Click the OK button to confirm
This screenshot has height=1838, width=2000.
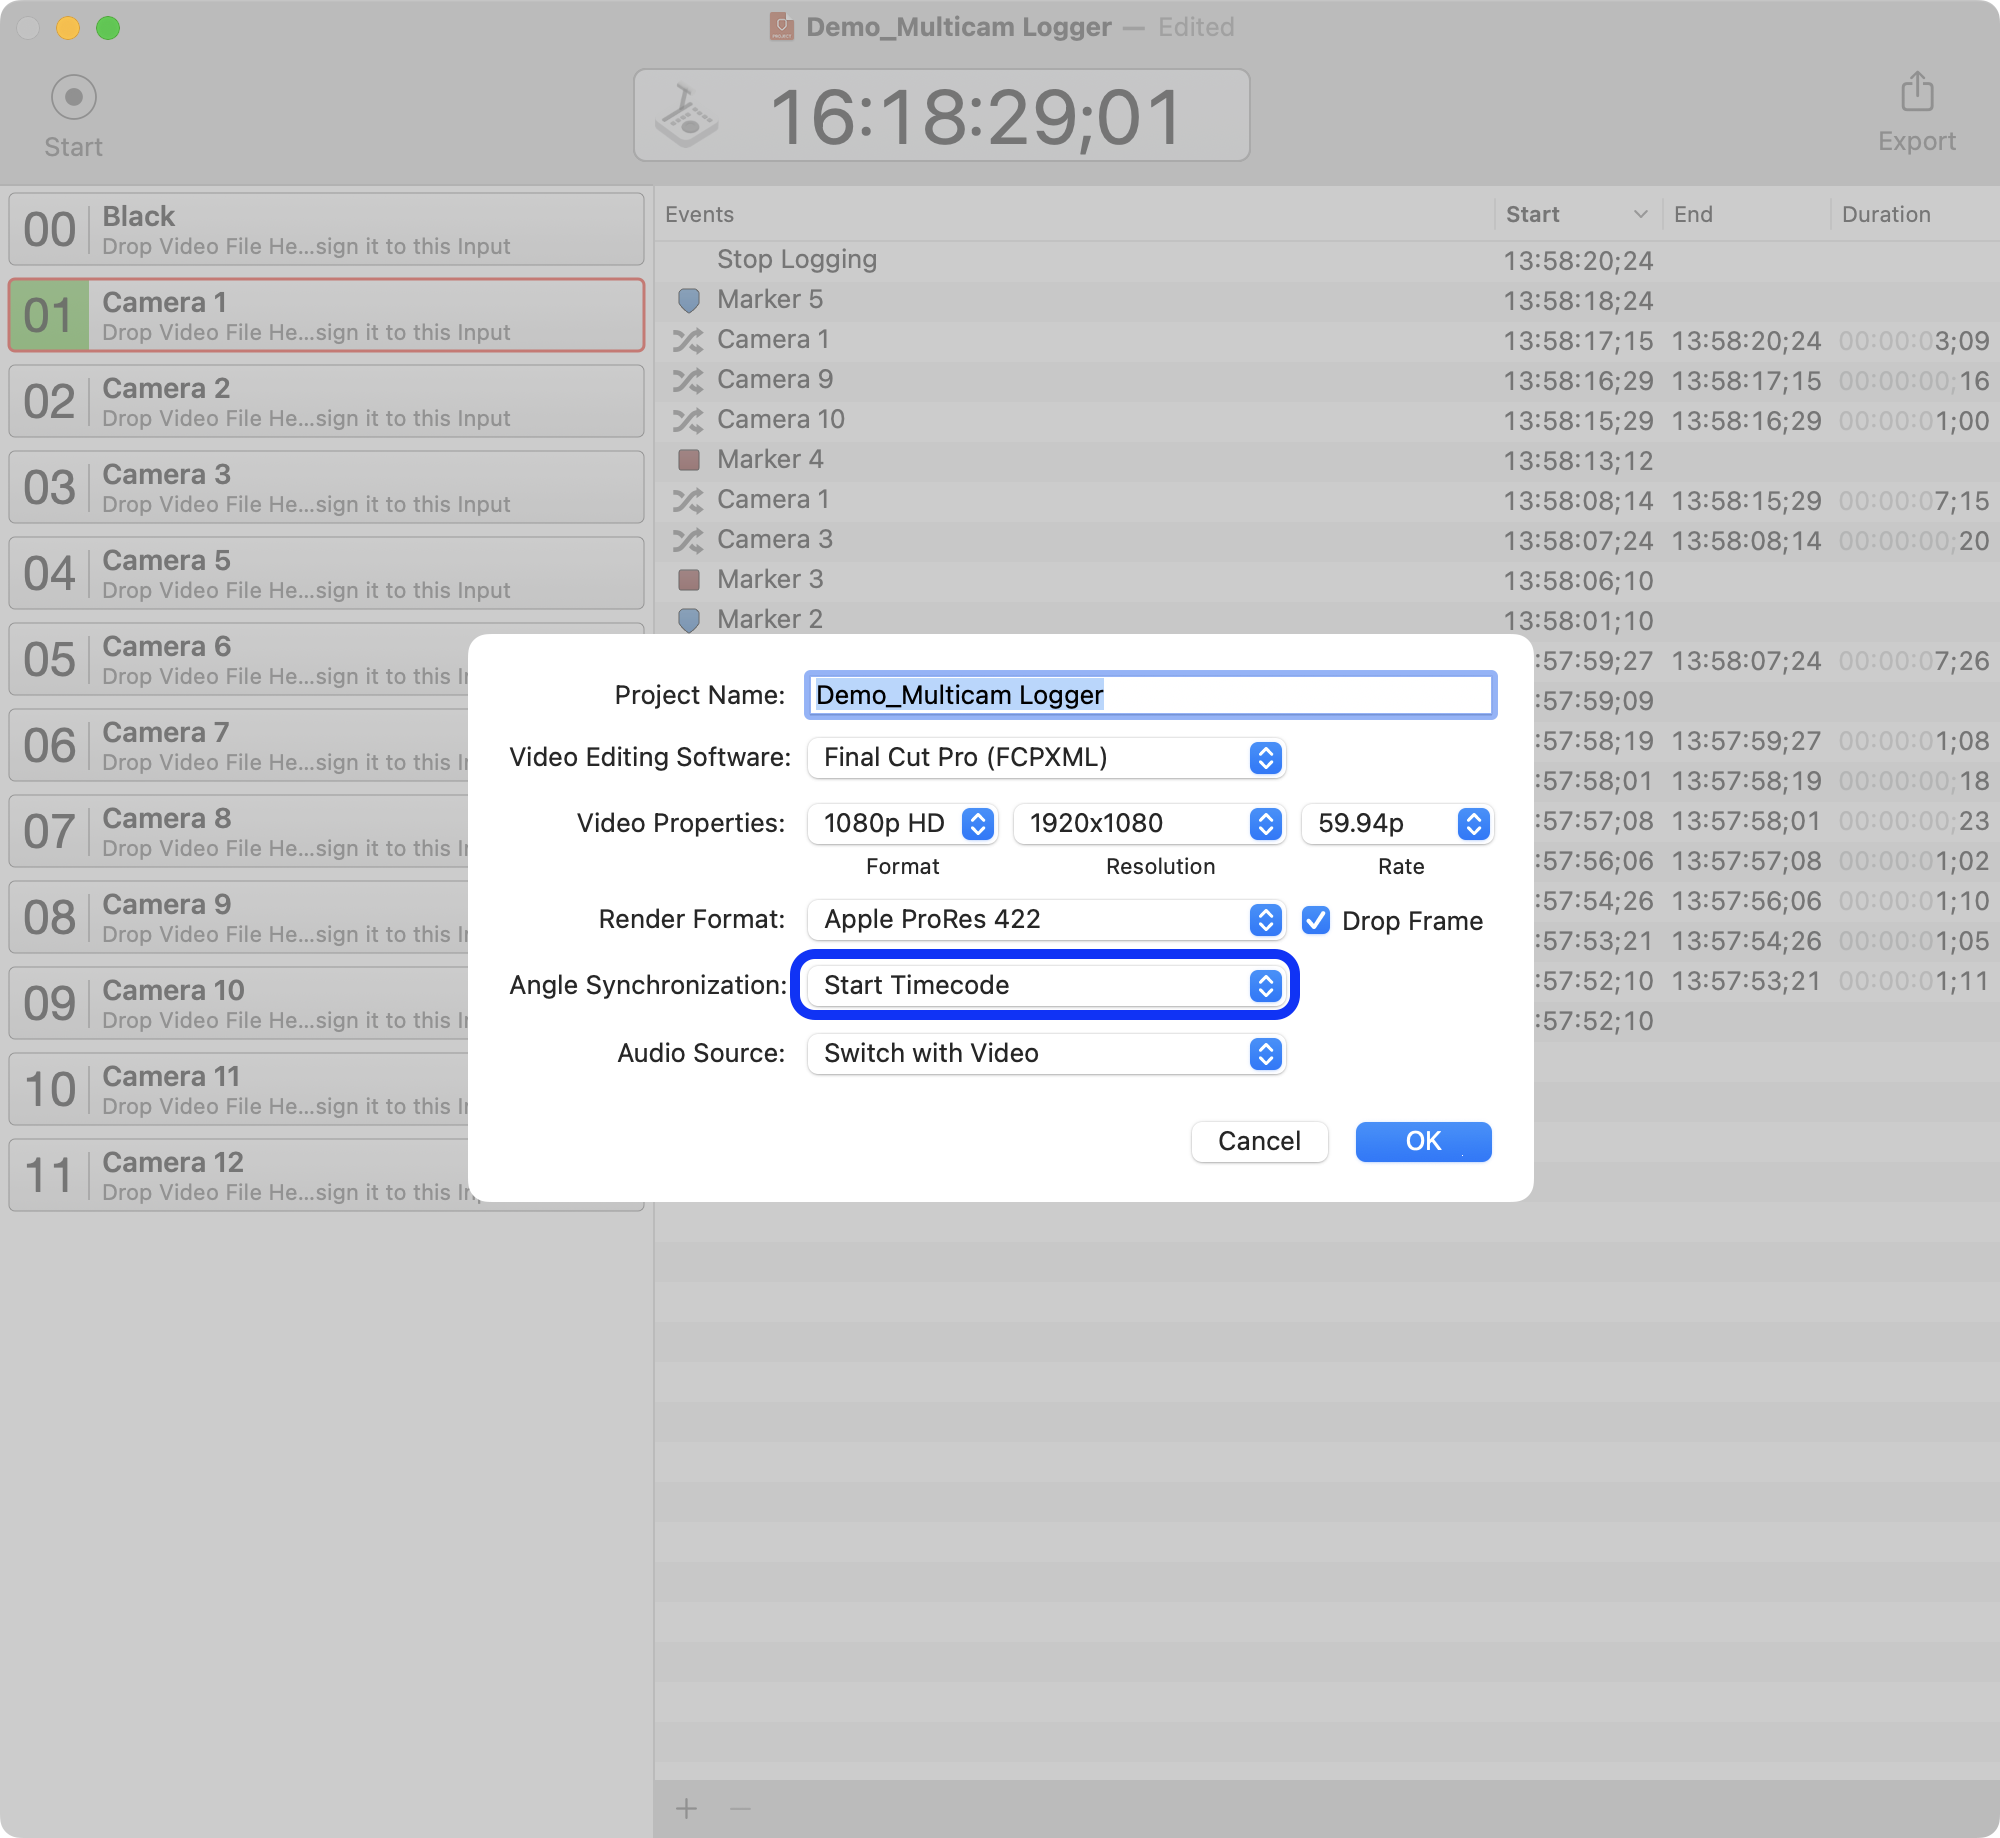click(1423, 1141)
